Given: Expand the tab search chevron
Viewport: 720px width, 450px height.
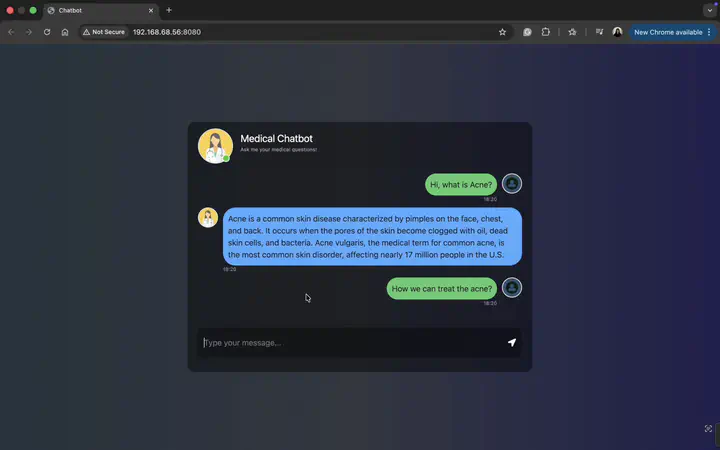Looking at the screenshot, I should tap(709, 10).
